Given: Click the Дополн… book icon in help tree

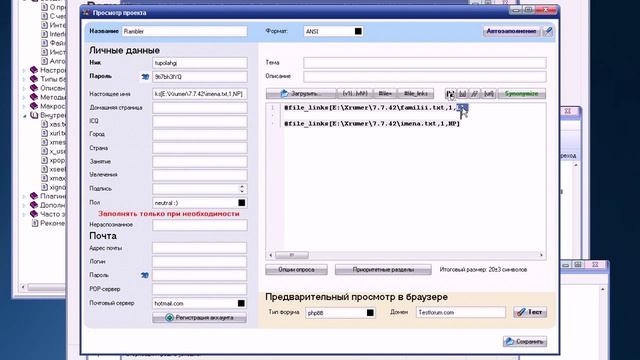Looking at the screenshot, I should click(x=34, y=205).
